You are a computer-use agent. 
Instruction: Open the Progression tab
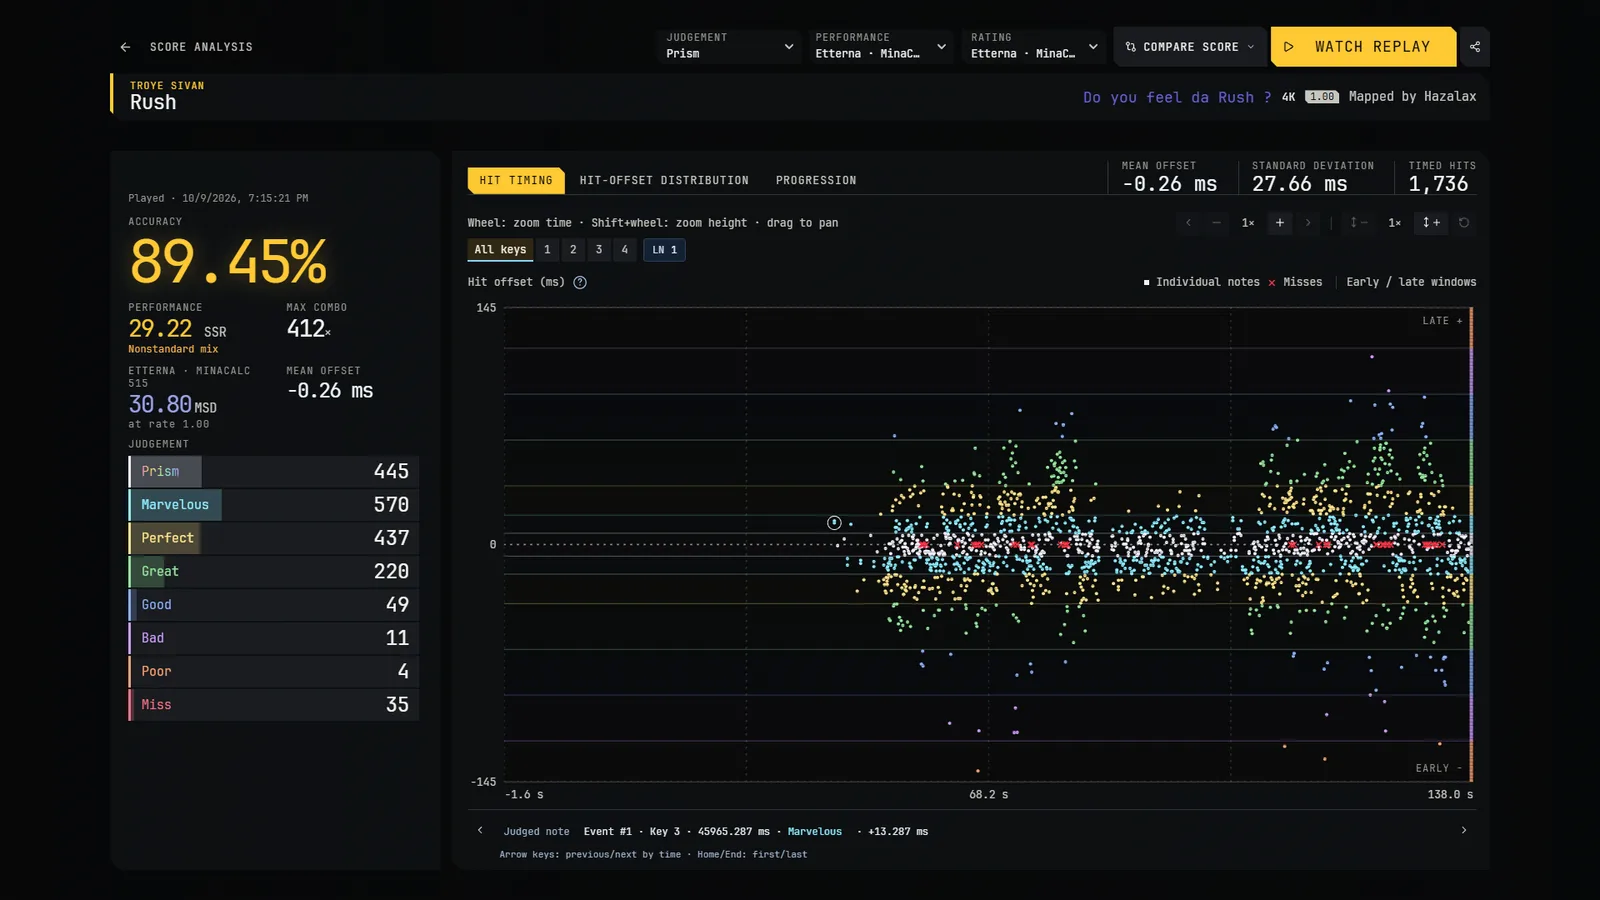[816, 181]
